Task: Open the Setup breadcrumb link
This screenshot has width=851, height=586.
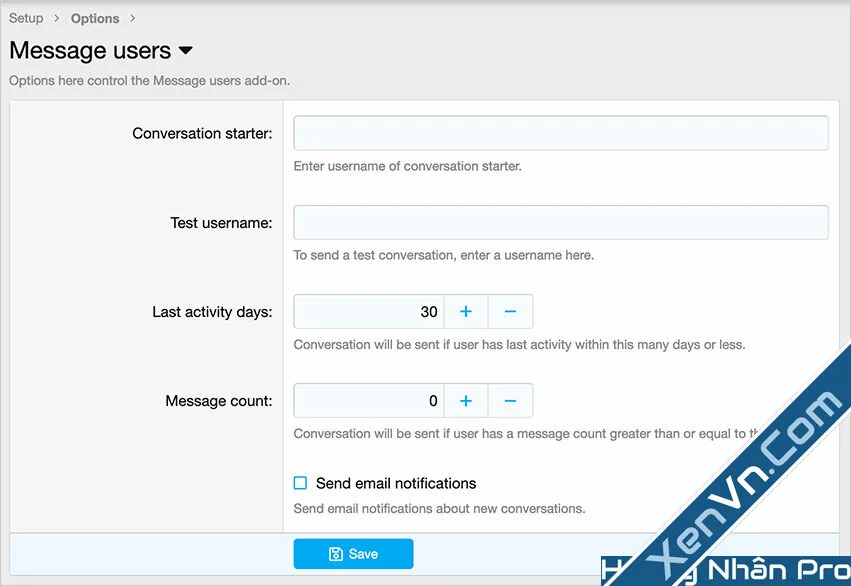Action: (25, 17)
